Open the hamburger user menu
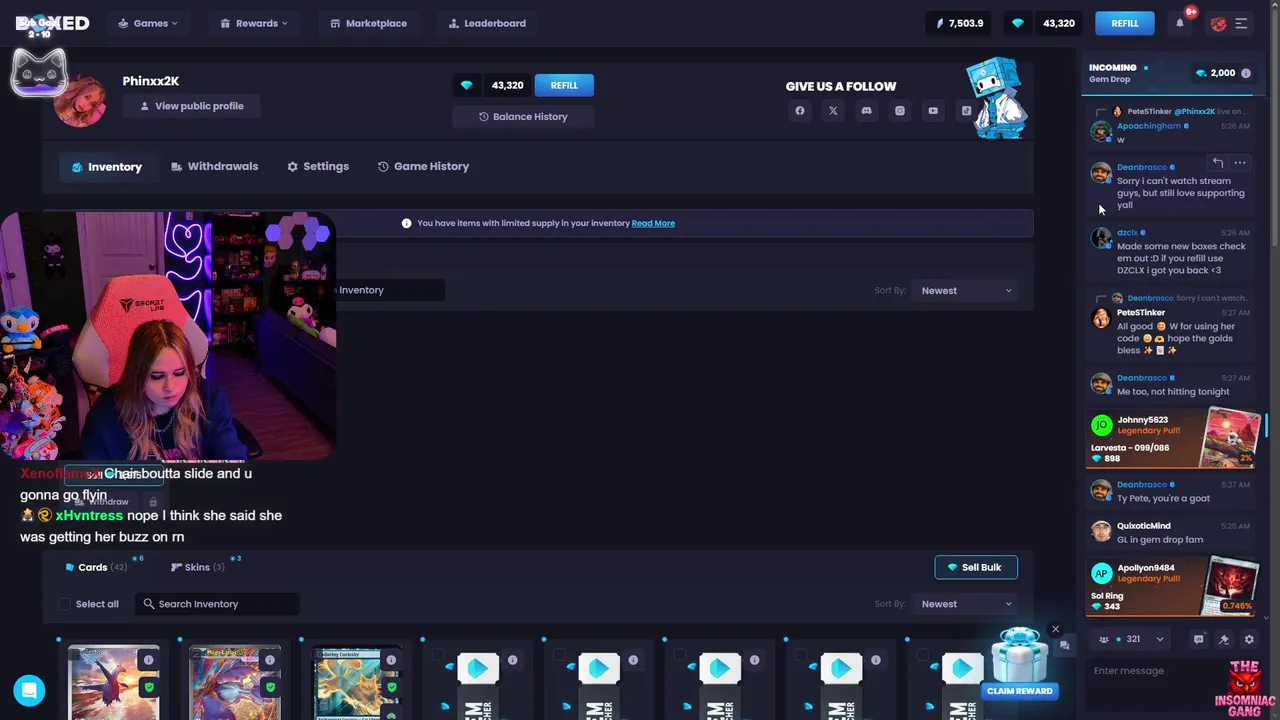Image resolution: width=1280 pixels, height=720 pixels. tap(1241, 23)
